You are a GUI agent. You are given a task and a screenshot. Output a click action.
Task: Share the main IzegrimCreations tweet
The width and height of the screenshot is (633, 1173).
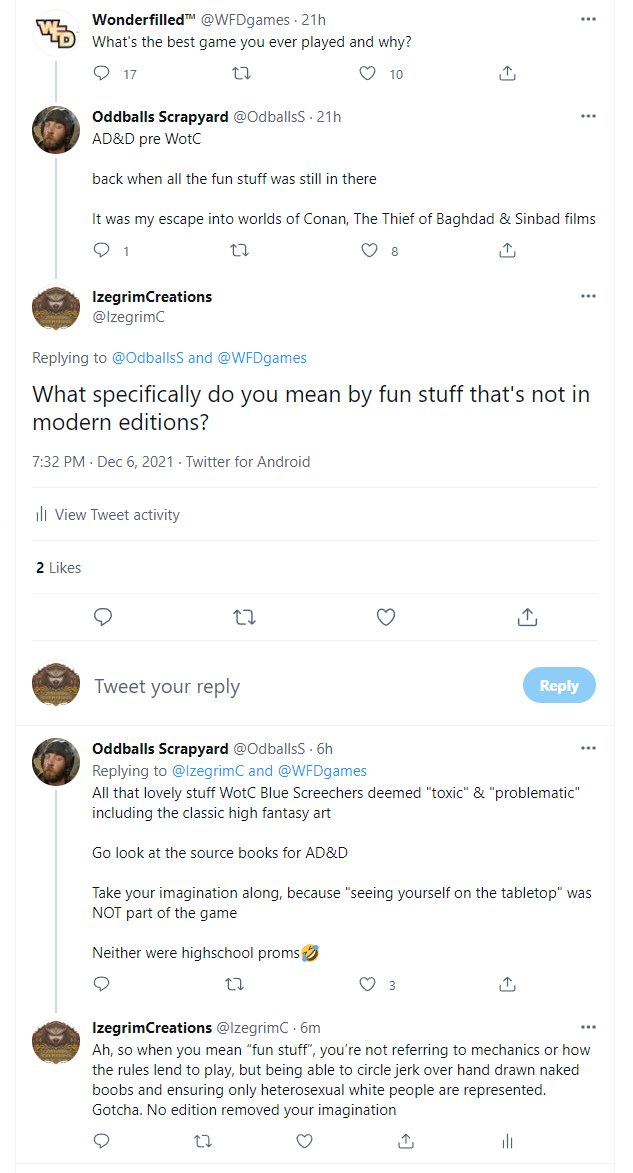click(528, 618)
